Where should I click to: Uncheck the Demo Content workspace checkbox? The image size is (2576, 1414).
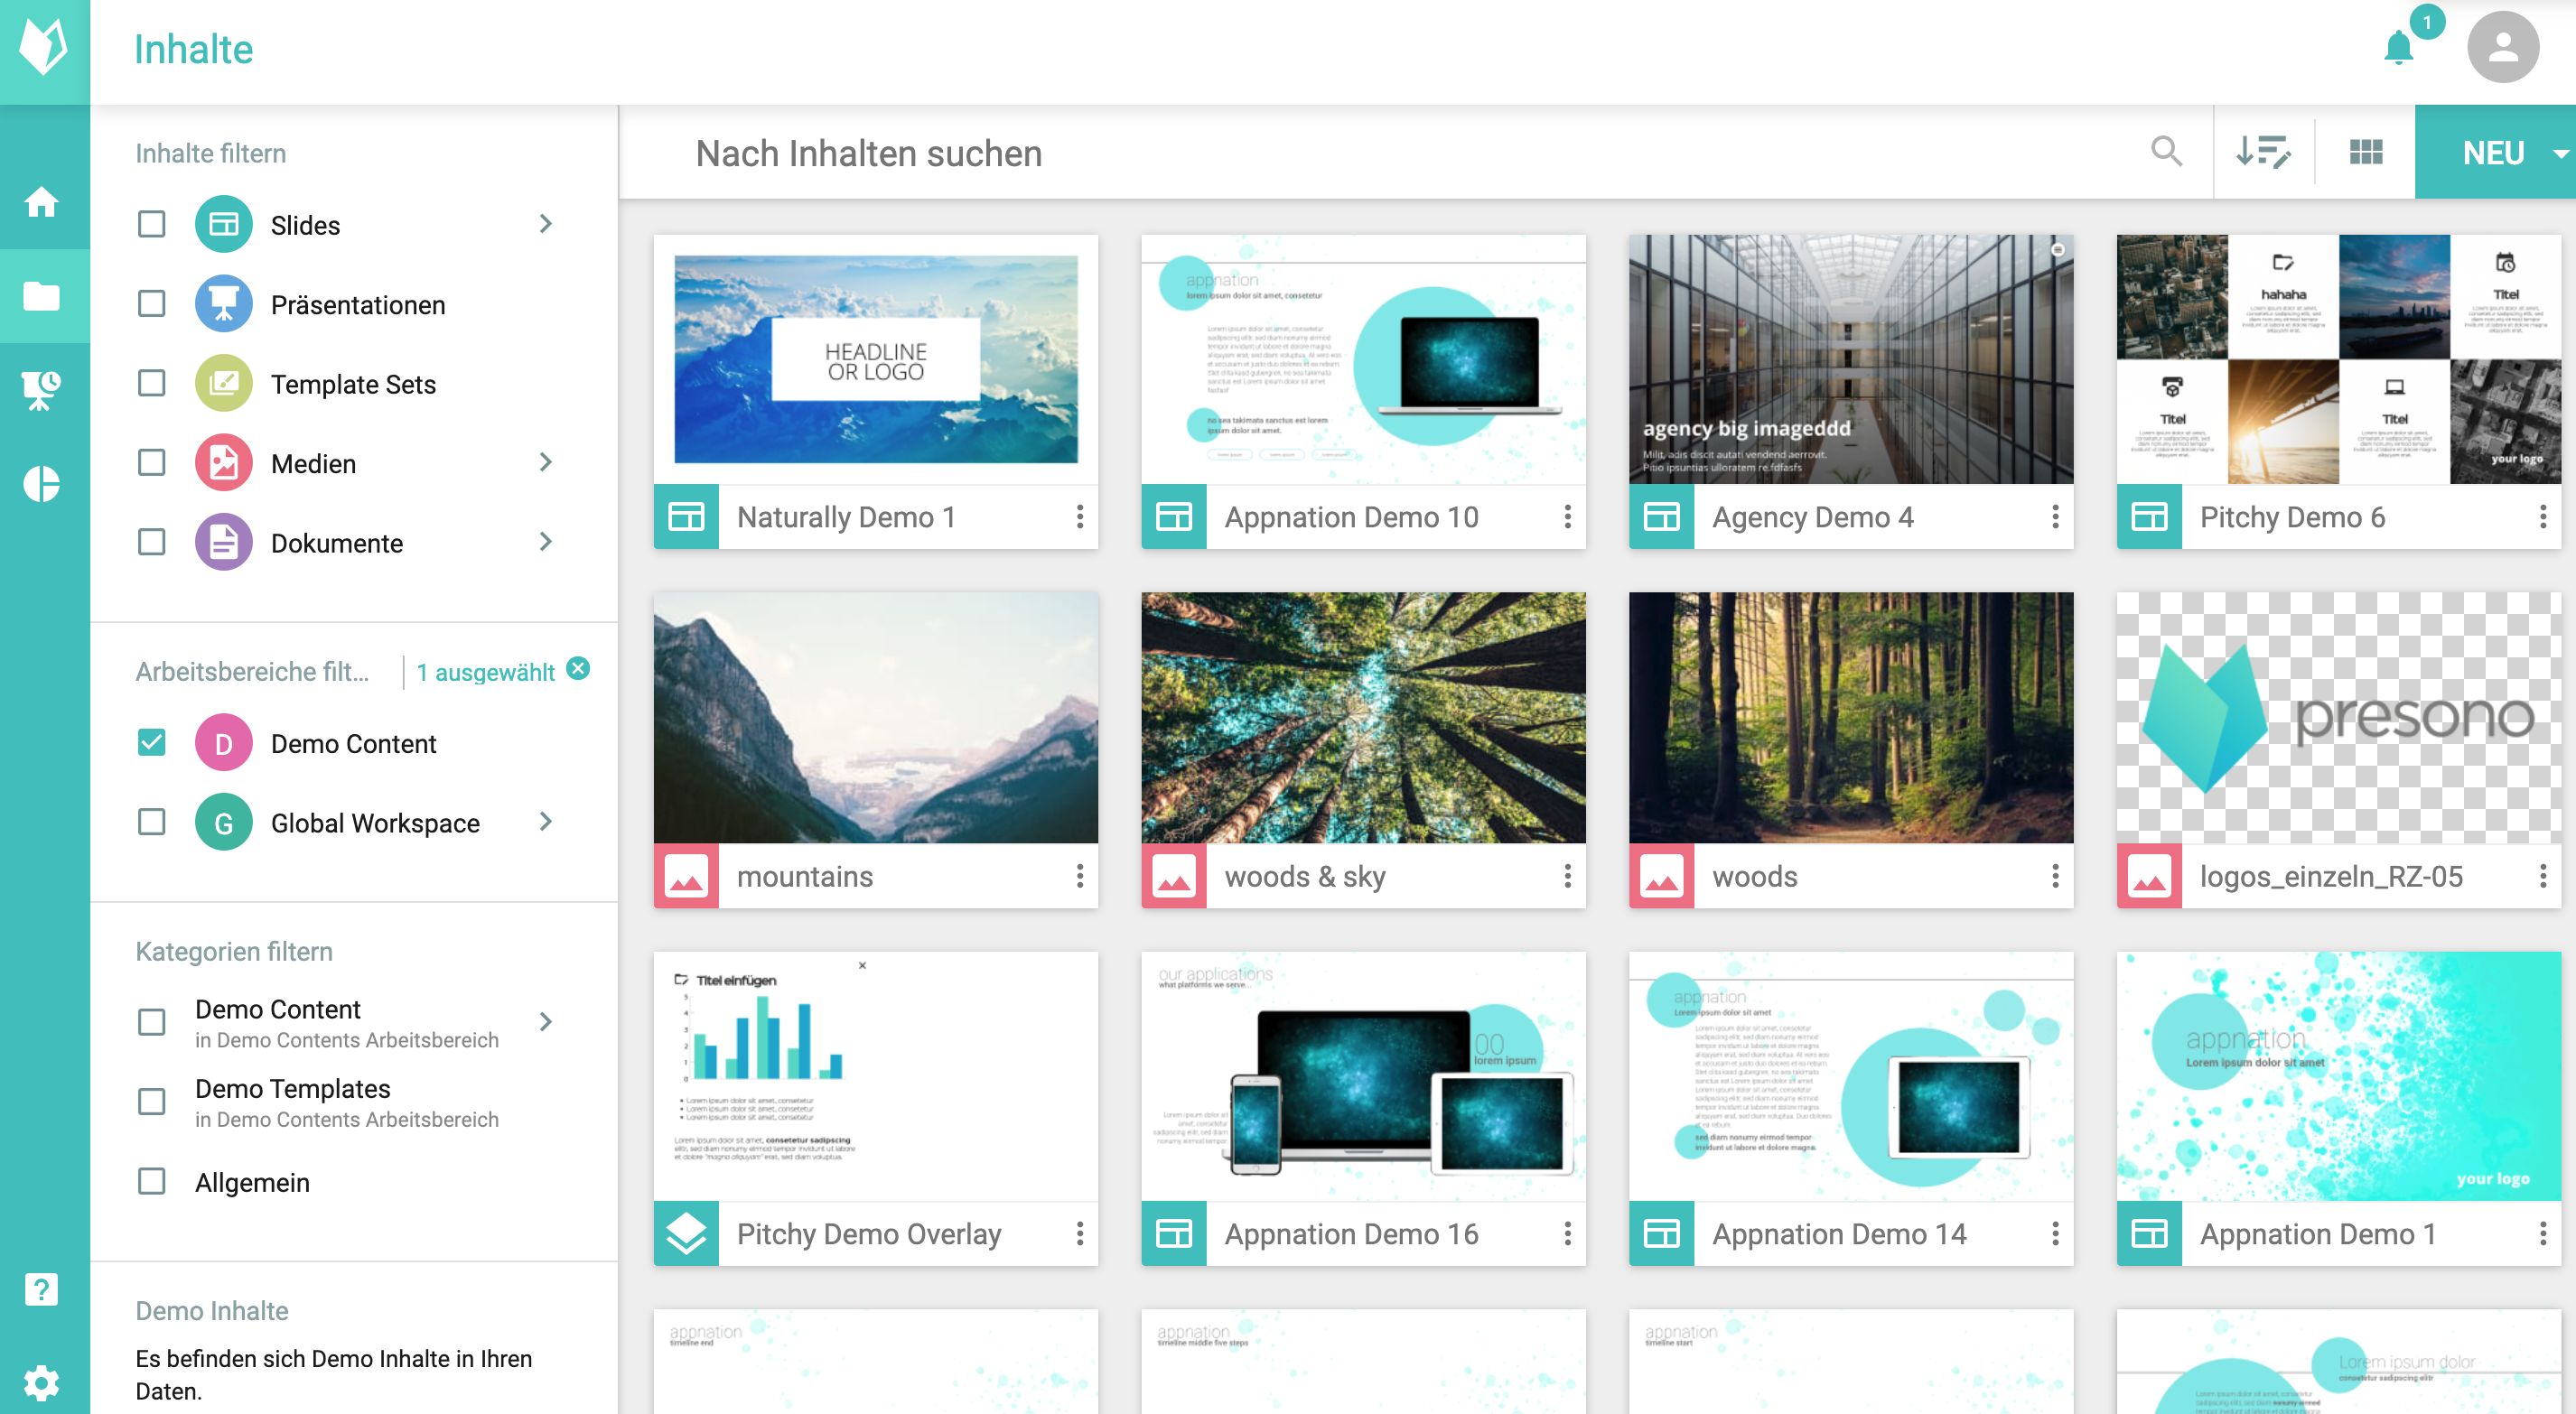click(152, 742)
